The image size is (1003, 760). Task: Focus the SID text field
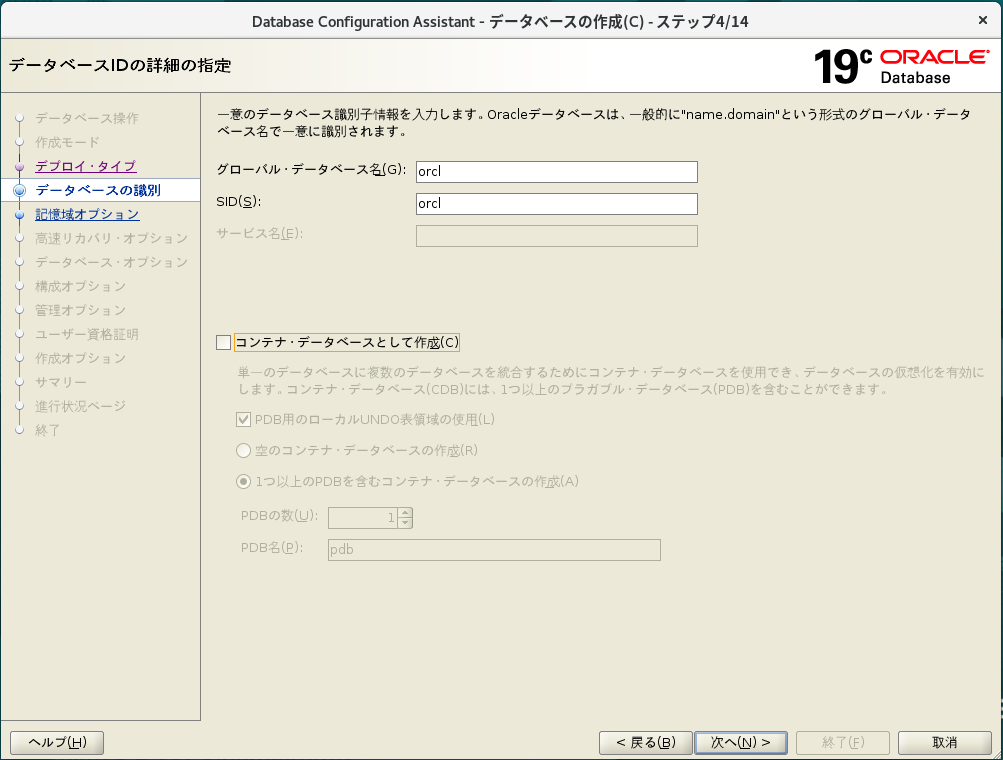pyautogui.click(x=556, y=204)
